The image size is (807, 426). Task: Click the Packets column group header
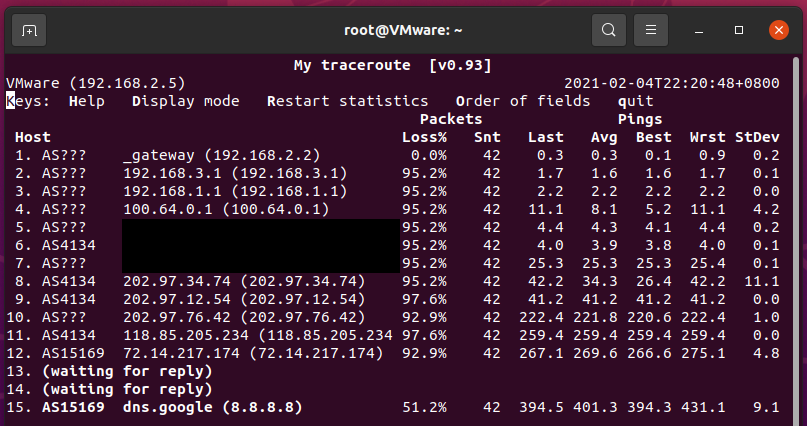pyautogui.click(x=451, y=119)
